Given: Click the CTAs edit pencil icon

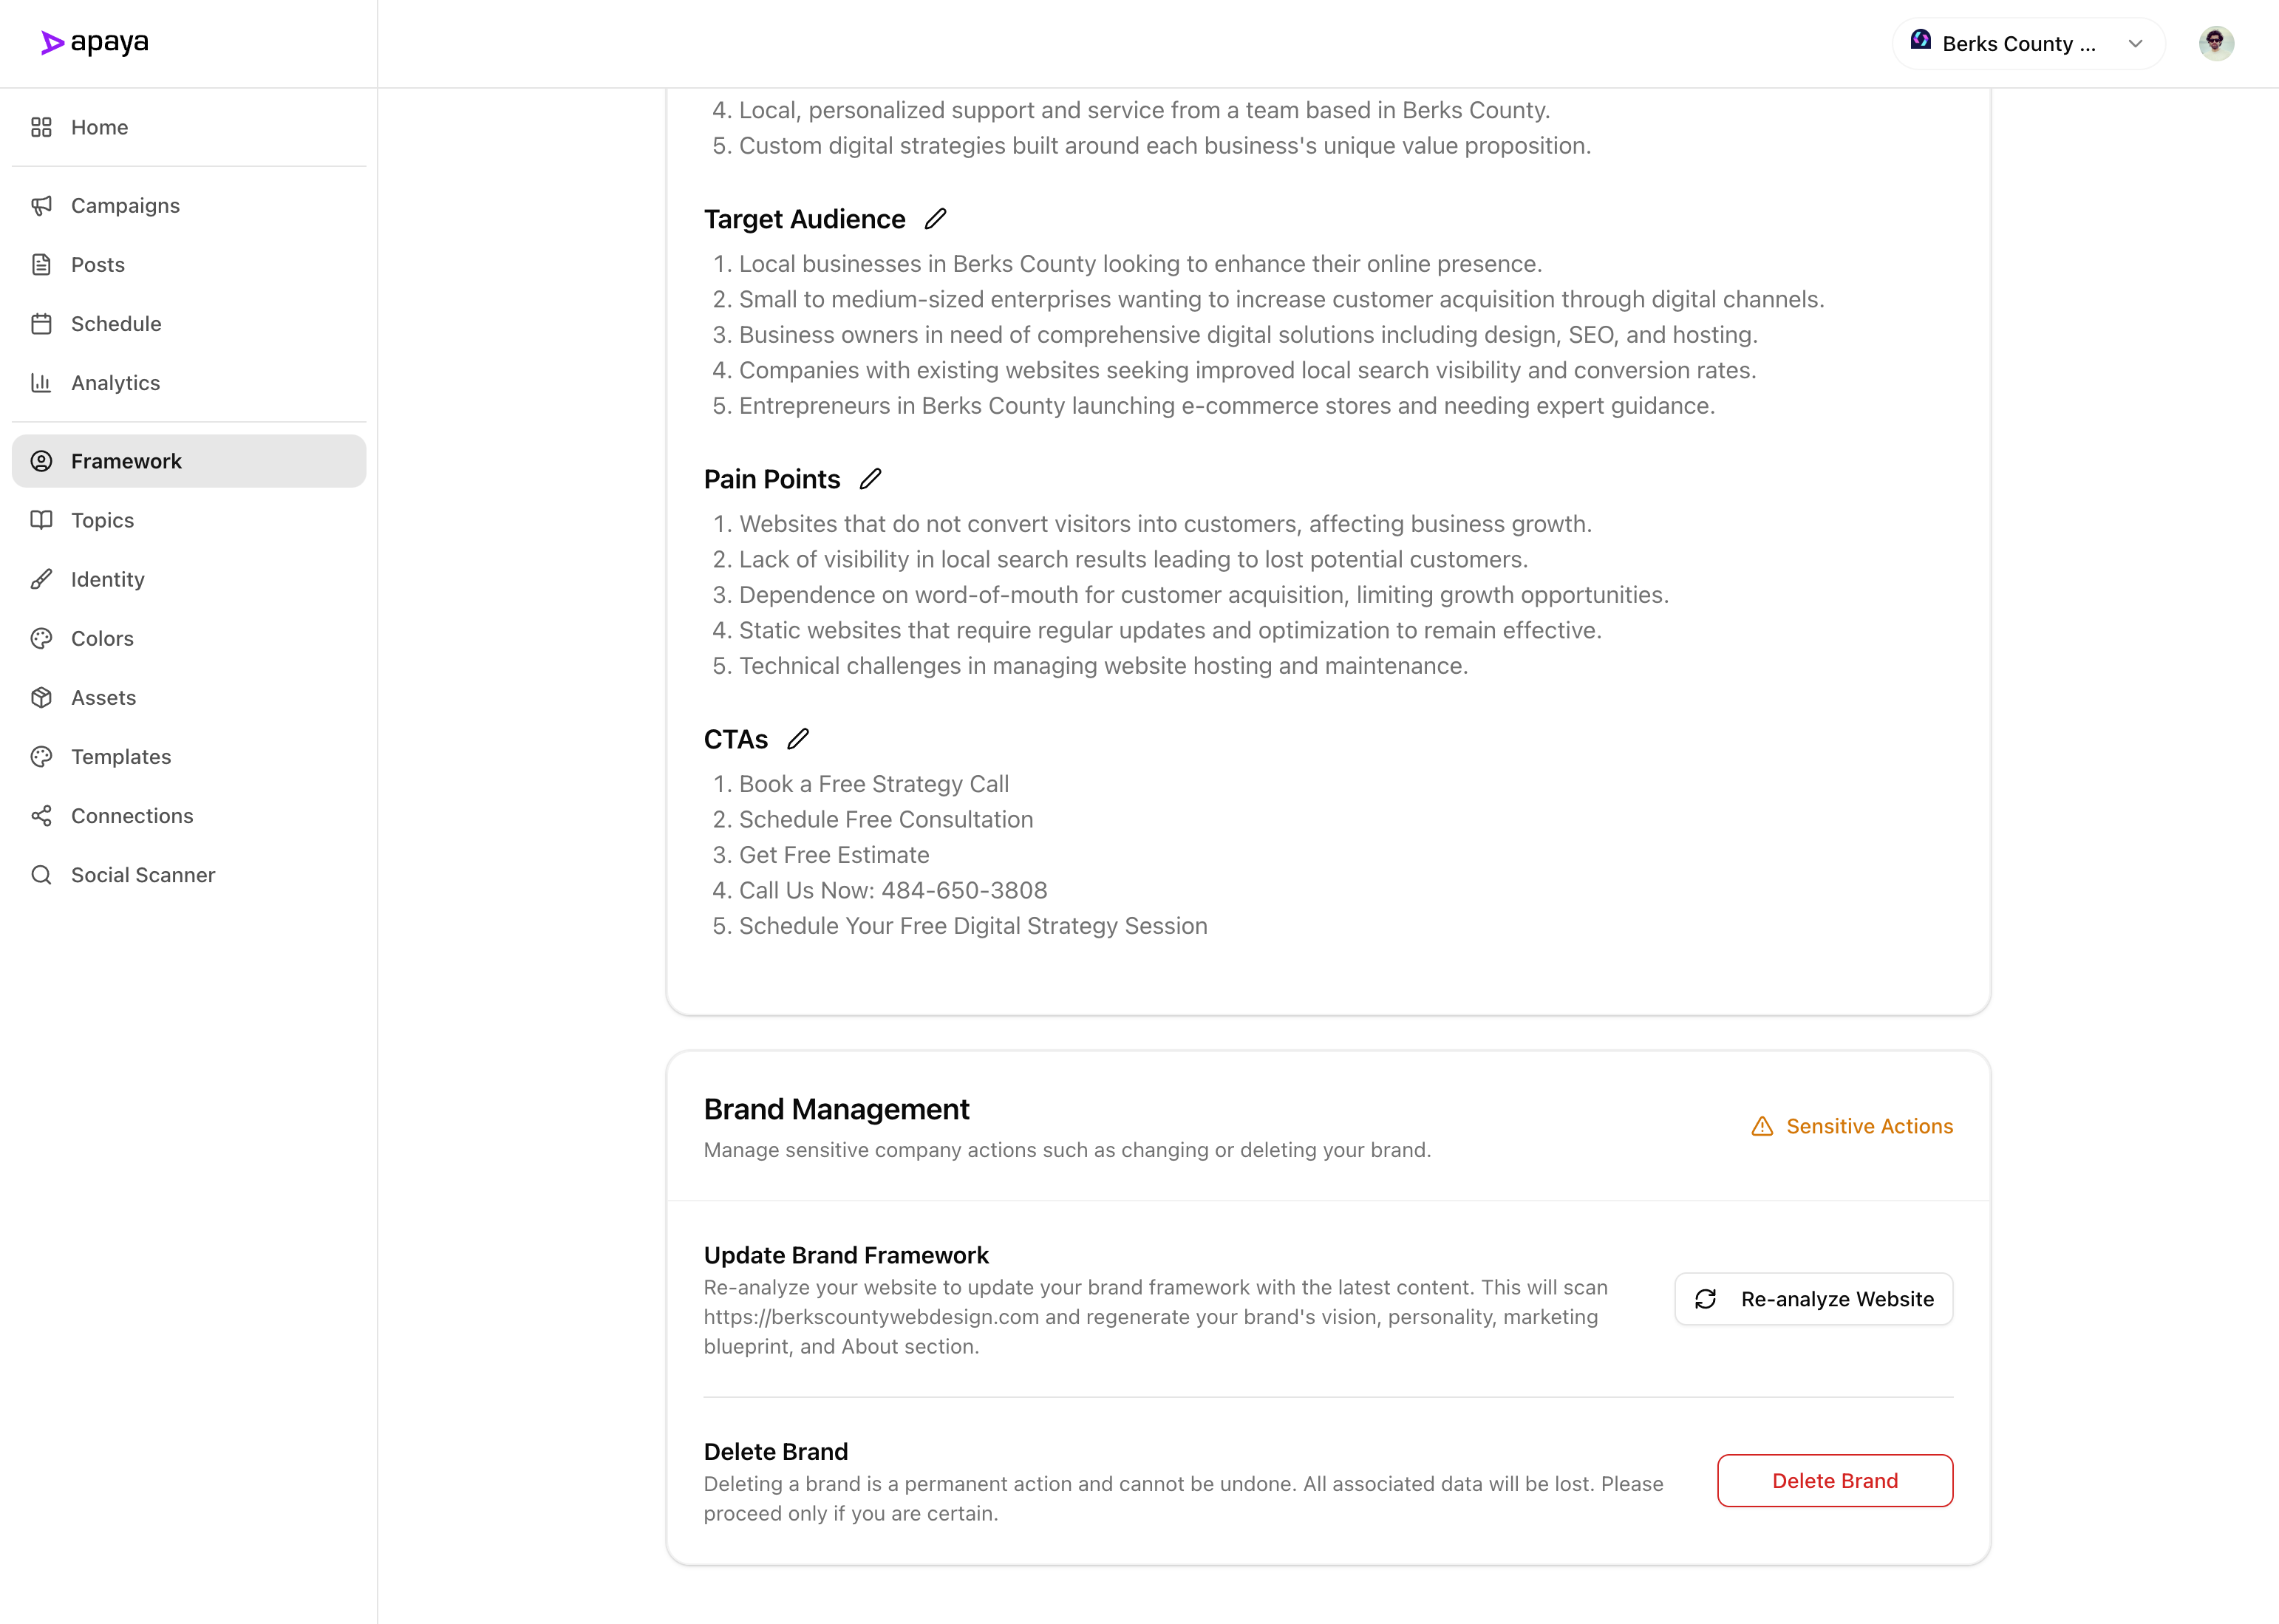Looking at the screenshot, I should coord(797,739).
